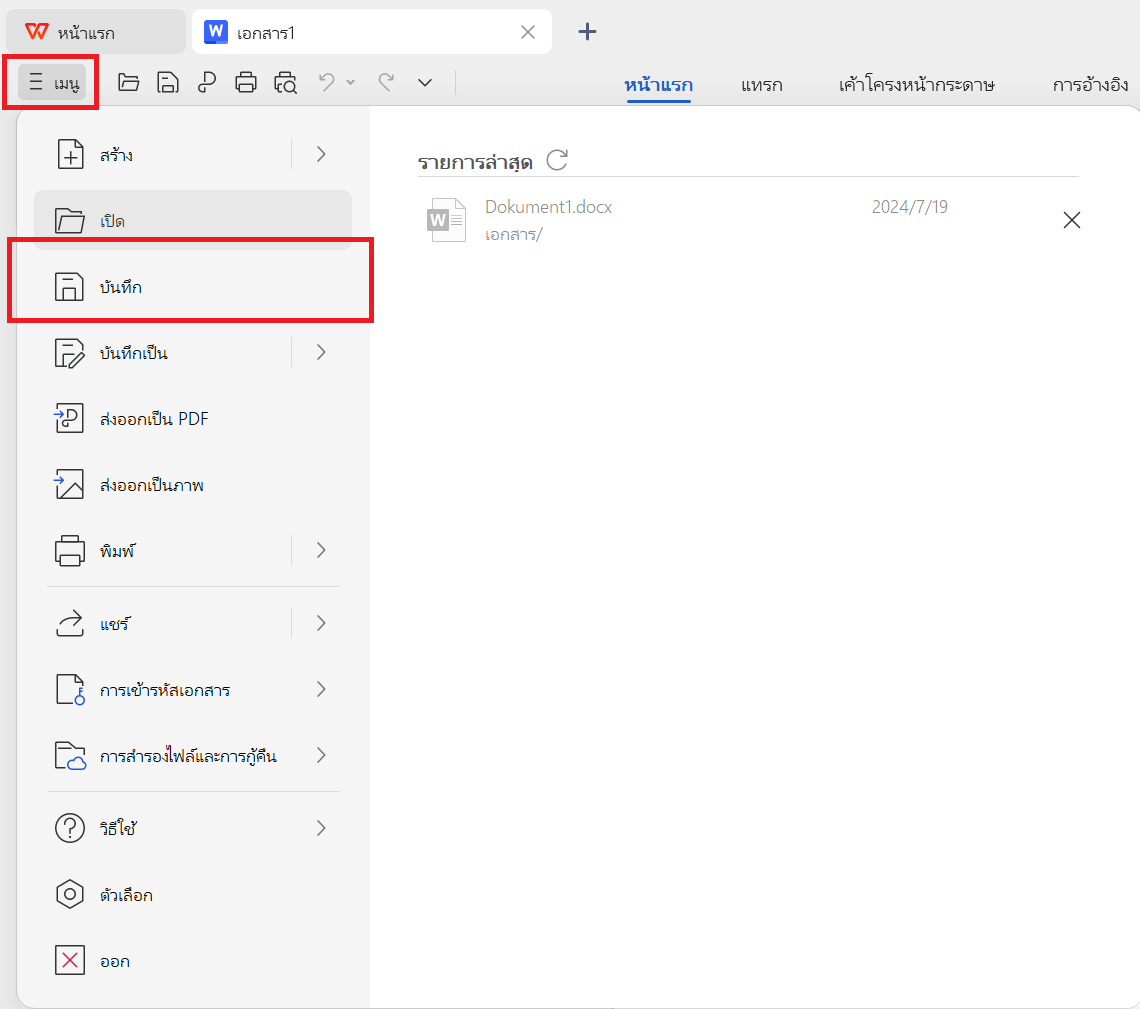The height and width of the screenshot is (1009, 1140).
Task: Select the Print icon on the toolbar
Action: point(245,82)
